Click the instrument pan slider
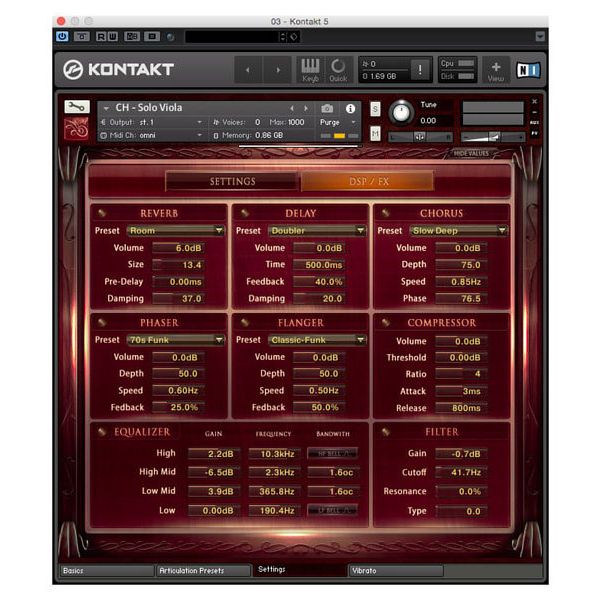Image resolution: width=600 pixels, height=600 pixels. 420,137
